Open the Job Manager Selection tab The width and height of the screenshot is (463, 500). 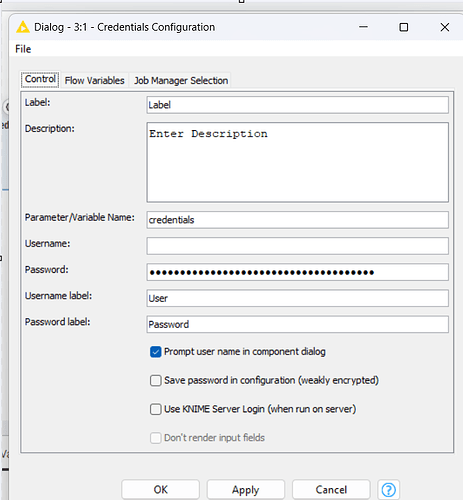(x=181, y=80)
